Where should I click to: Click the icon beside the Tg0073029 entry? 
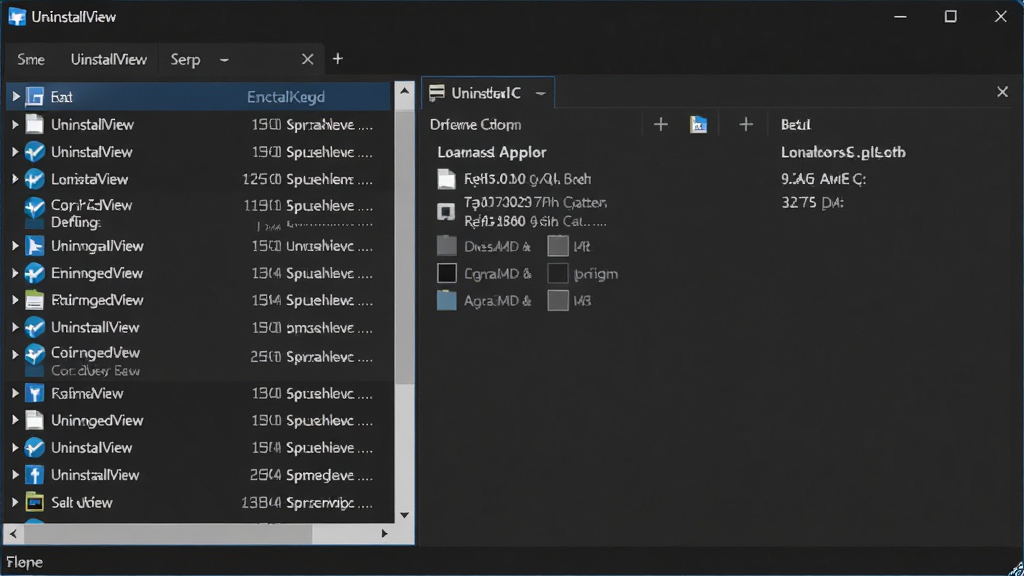point(446,212)
